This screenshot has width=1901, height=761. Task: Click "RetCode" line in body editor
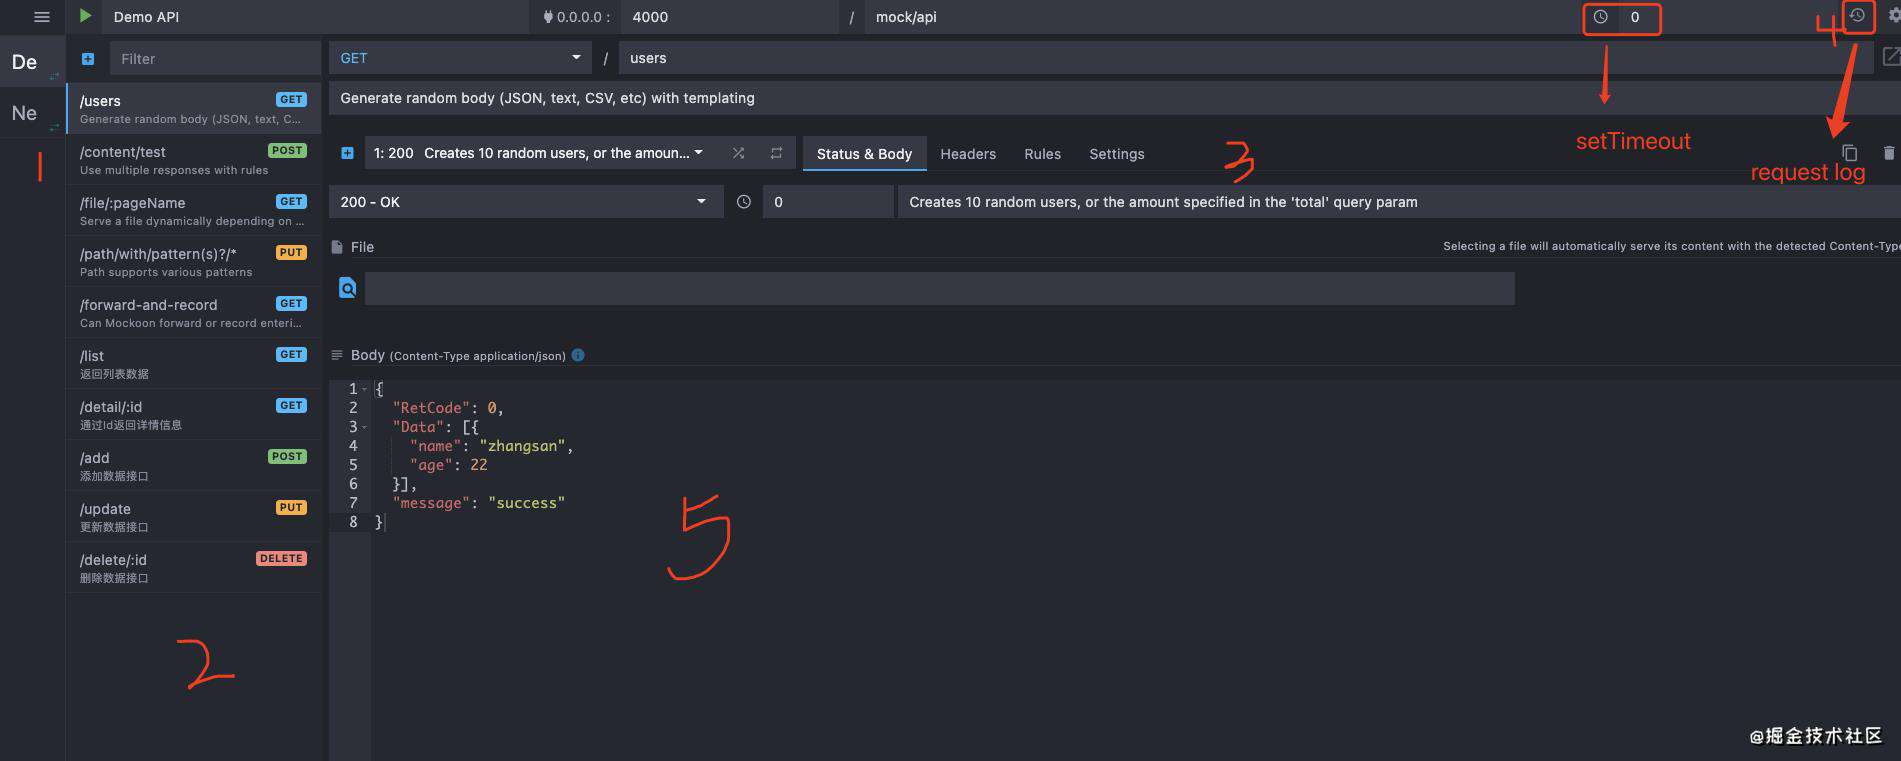pos(448,408)
